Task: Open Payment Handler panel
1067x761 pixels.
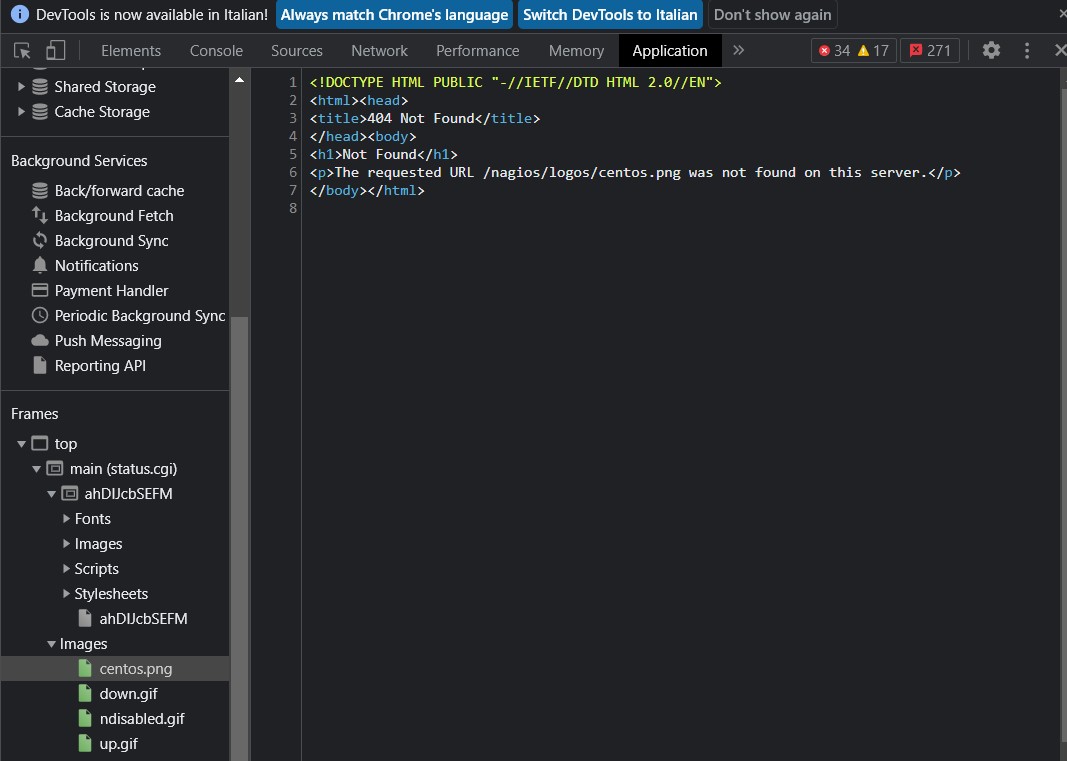Action: (x=111, y=291)
